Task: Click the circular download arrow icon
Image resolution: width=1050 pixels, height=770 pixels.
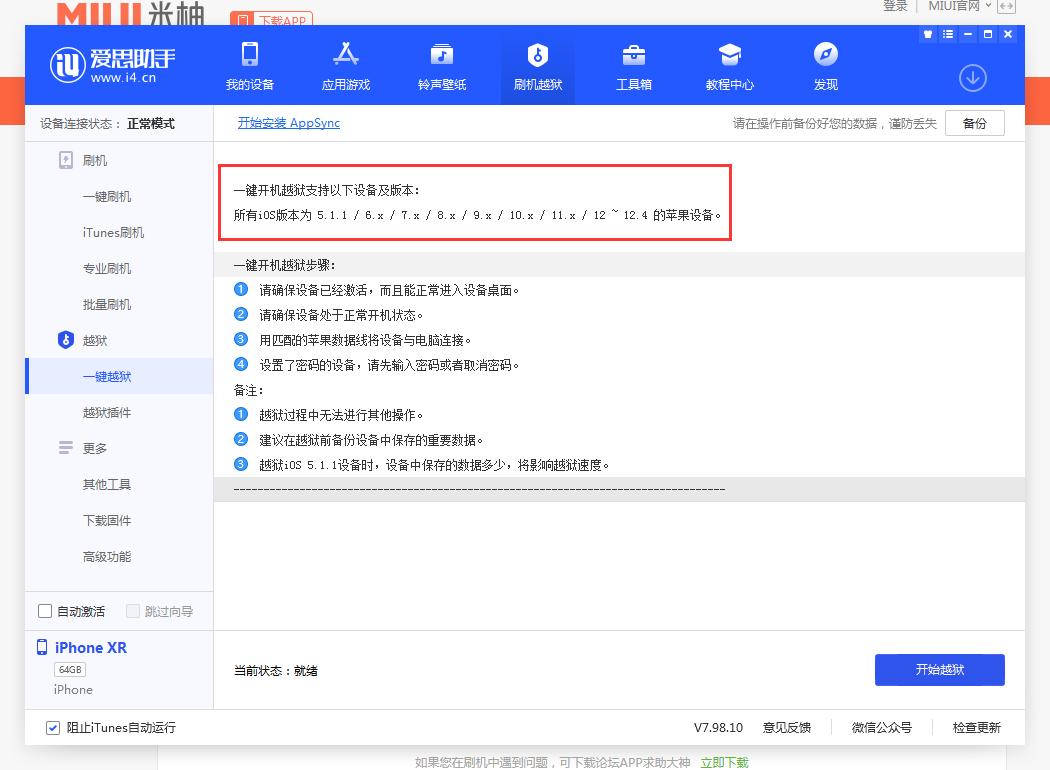Action: pos(972,77)
